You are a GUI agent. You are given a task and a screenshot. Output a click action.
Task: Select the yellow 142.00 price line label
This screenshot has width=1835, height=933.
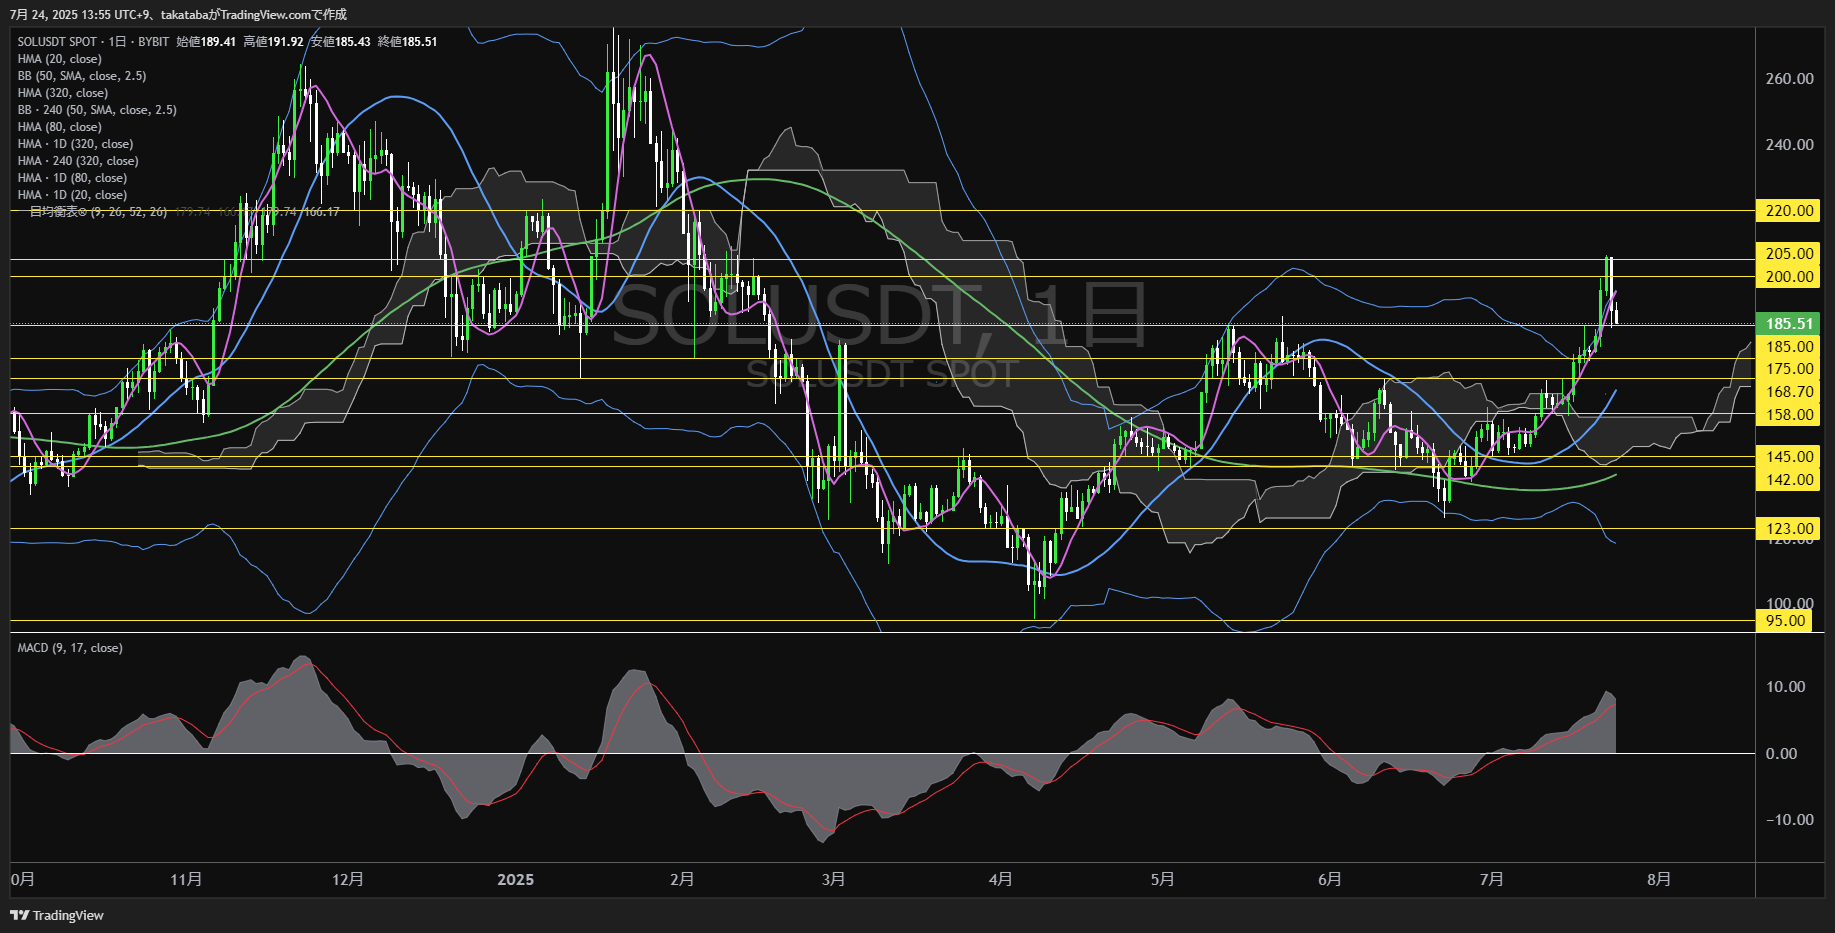tap(1788, 479)
